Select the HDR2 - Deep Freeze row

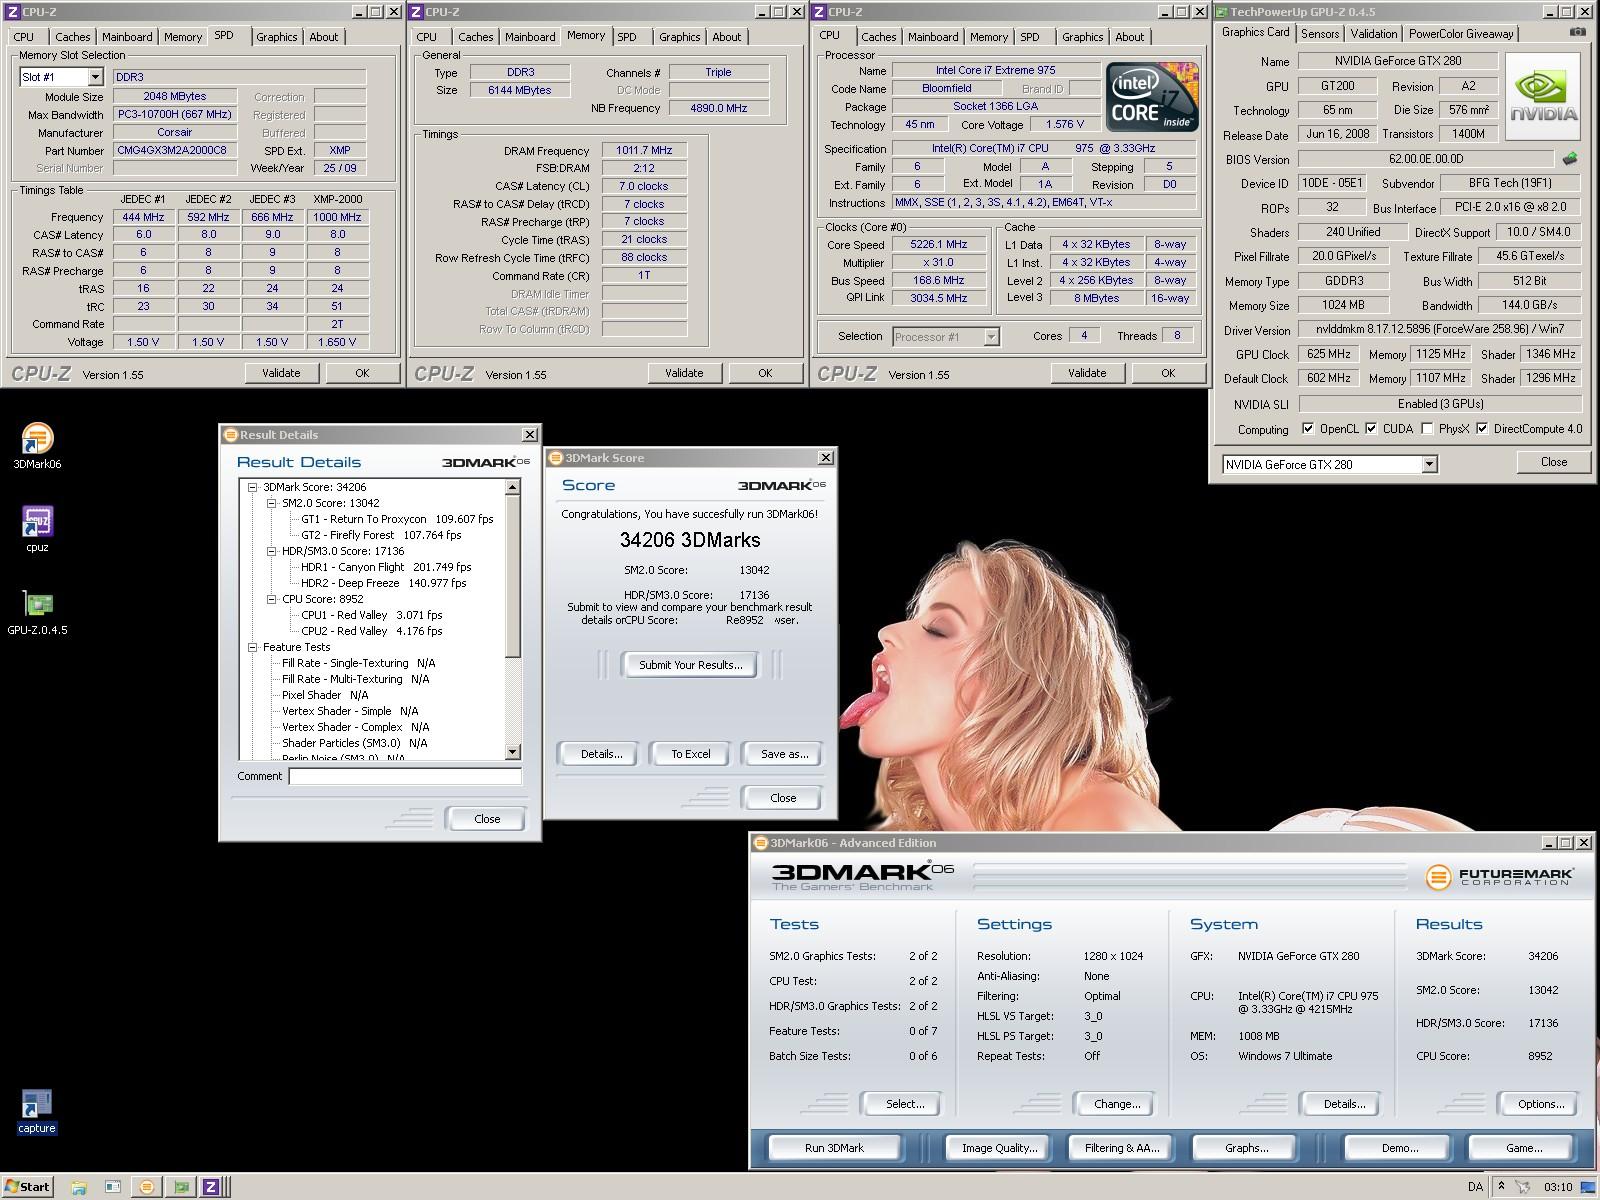pos(383,583)
